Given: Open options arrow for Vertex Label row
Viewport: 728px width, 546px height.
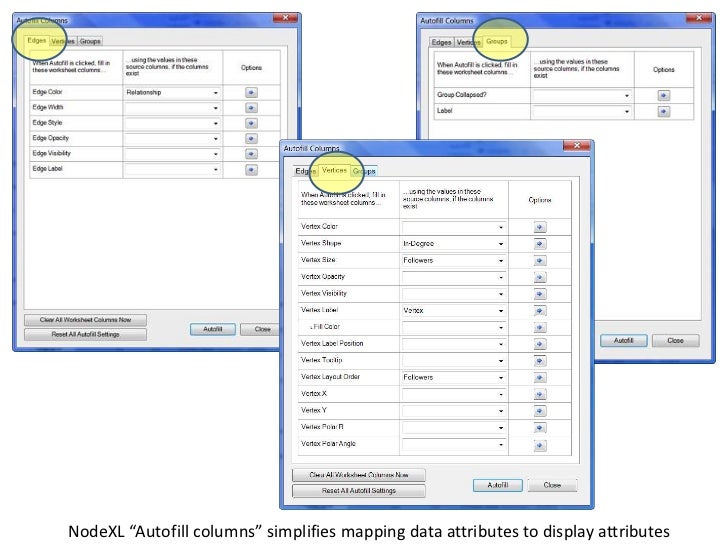Looking at the screenshot, I should coord(540,311).
